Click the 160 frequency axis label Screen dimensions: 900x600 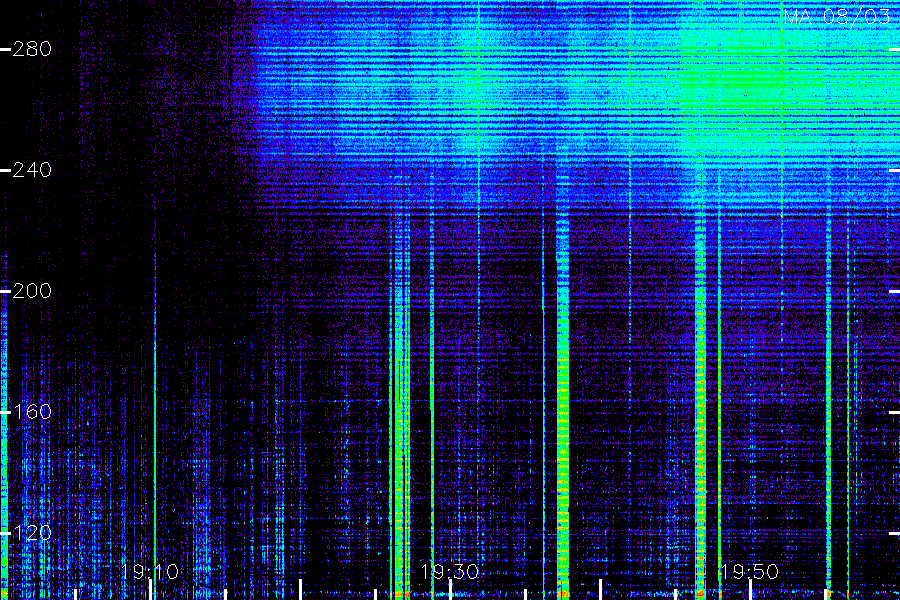[x=32, y=412]
